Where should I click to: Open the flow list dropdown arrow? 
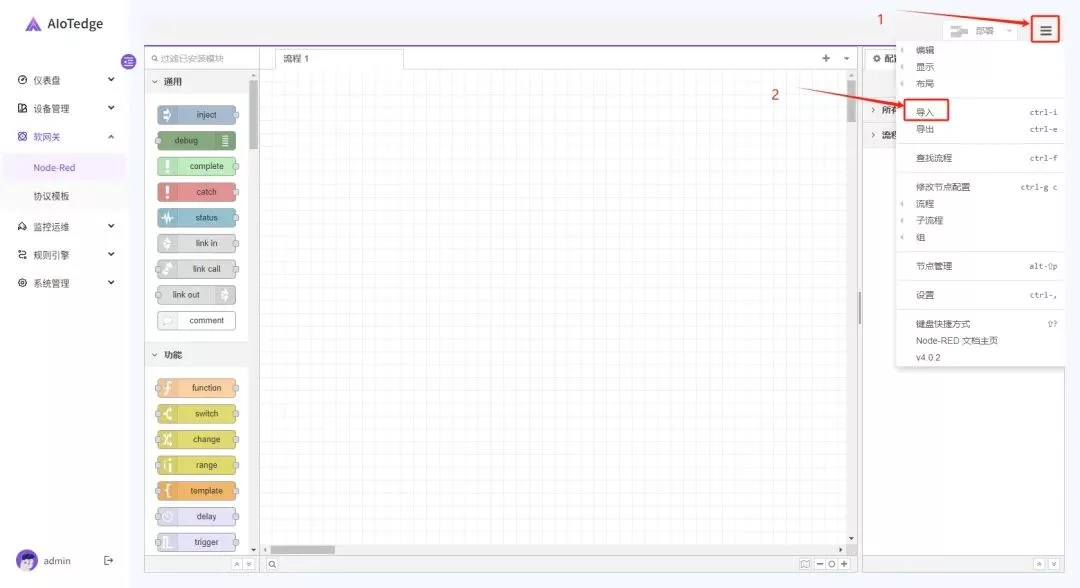pyautogui.click(x=847, y=58)
